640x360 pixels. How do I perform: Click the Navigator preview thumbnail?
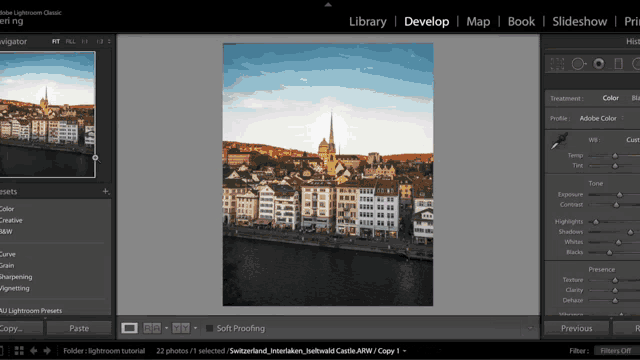click(x=47, y=114)
